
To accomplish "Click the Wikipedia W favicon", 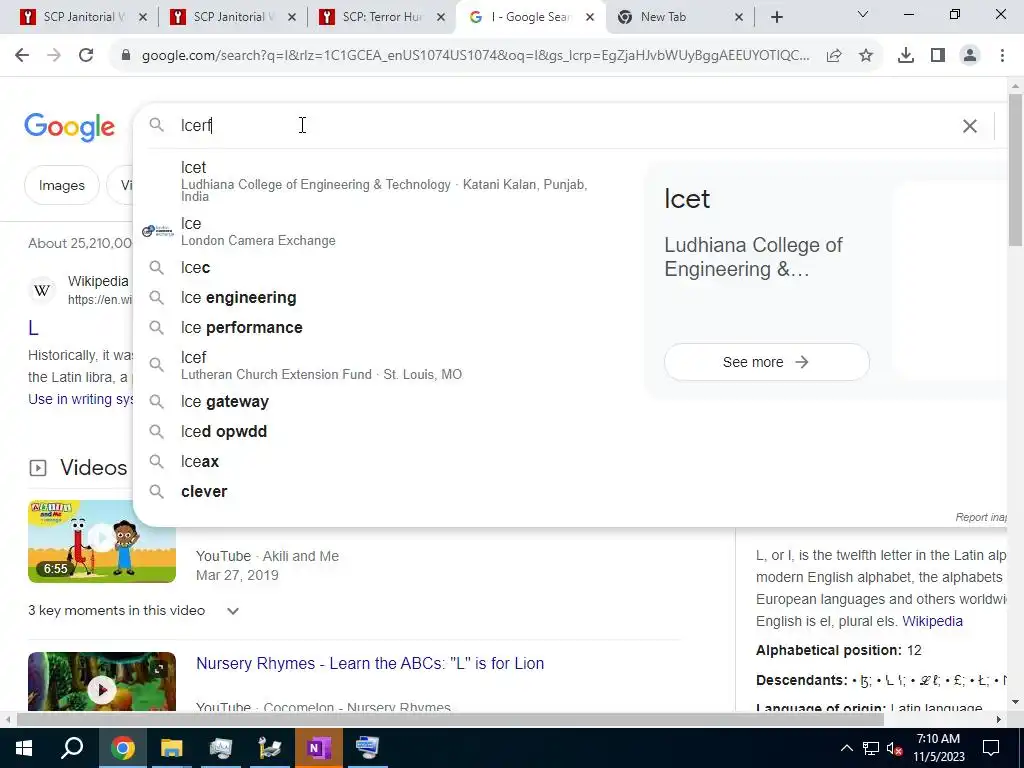I will coord(42,291).
